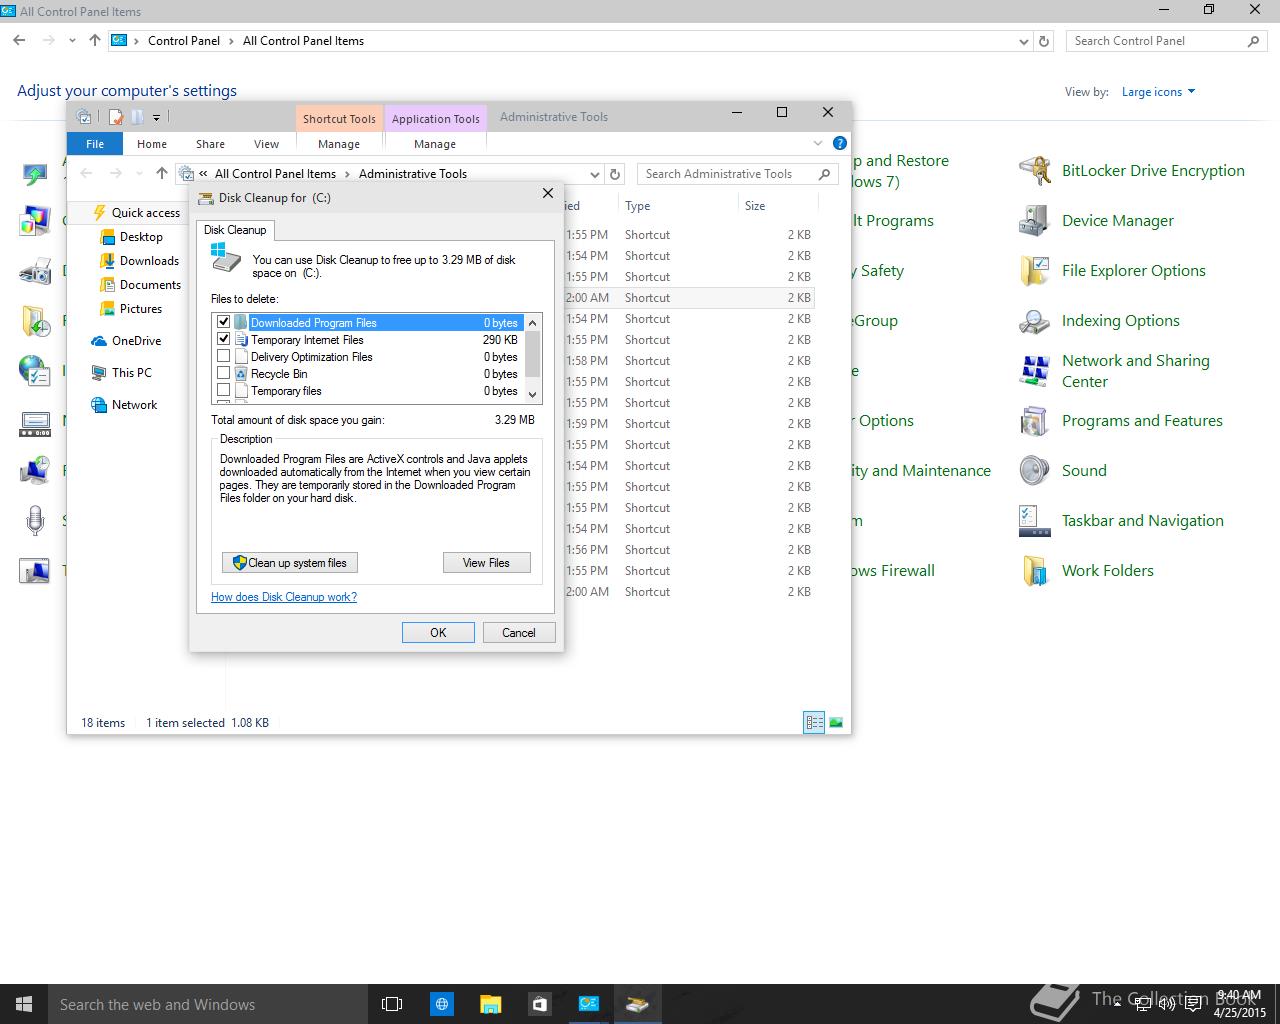Check Delivery Optimization Files checkbox

click(224, 356)
